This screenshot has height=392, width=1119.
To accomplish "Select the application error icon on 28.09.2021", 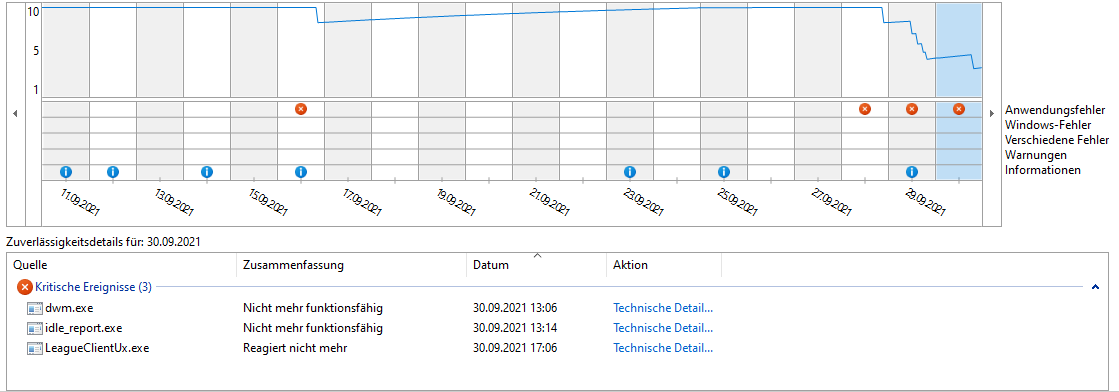I will click(865, 109).
